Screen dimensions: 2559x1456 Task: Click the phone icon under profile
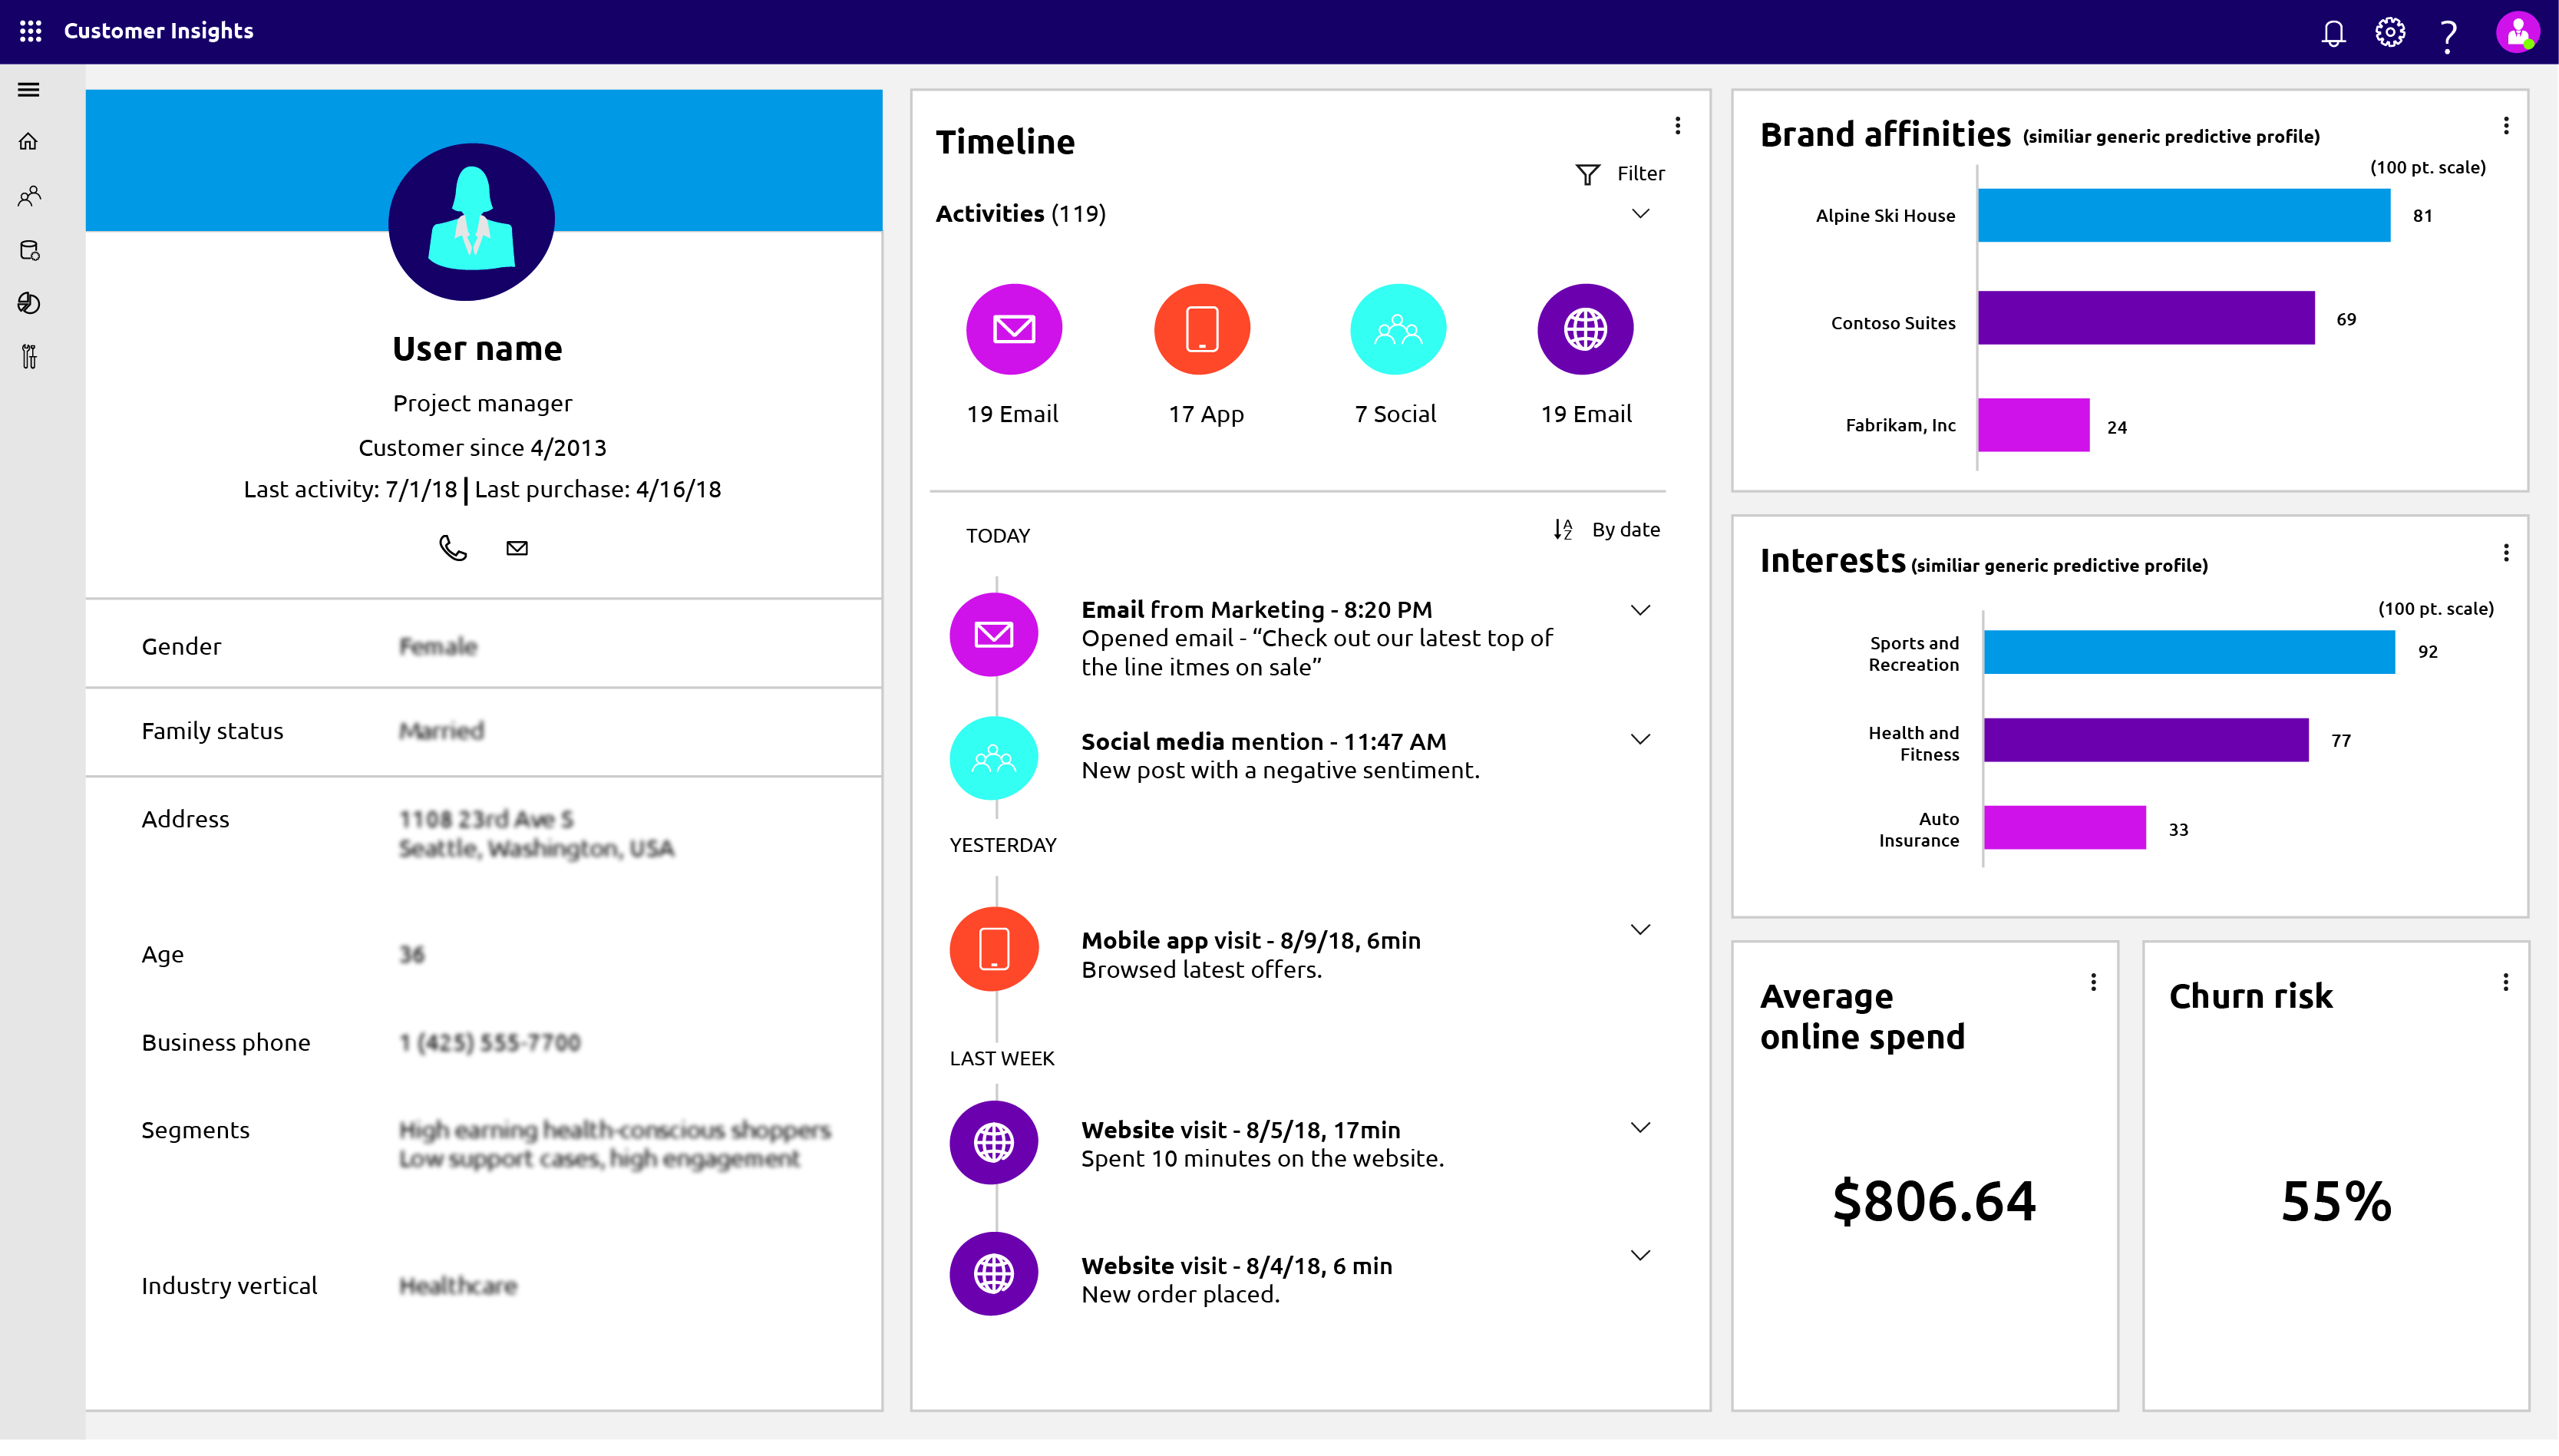click(453, 548)
